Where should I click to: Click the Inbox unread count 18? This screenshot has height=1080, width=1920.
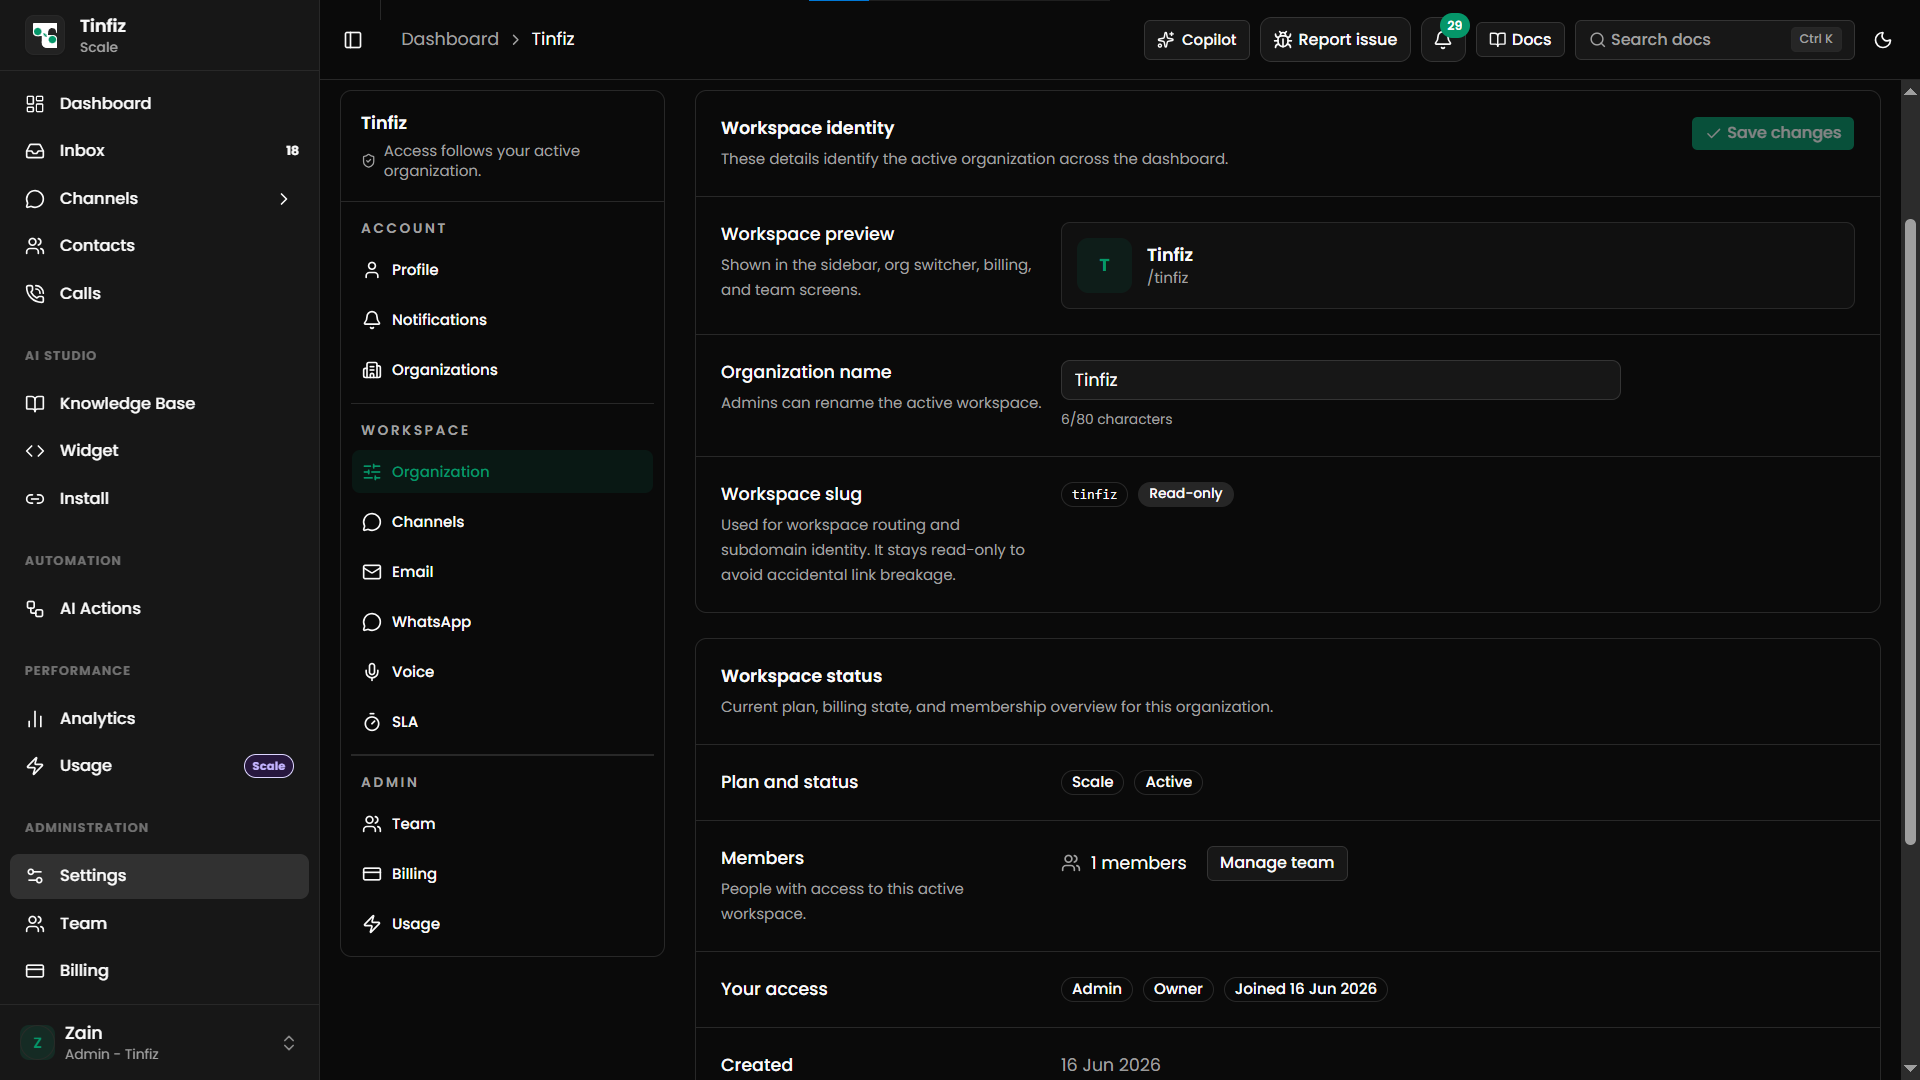pyautogui.click(x=292, y=151)
